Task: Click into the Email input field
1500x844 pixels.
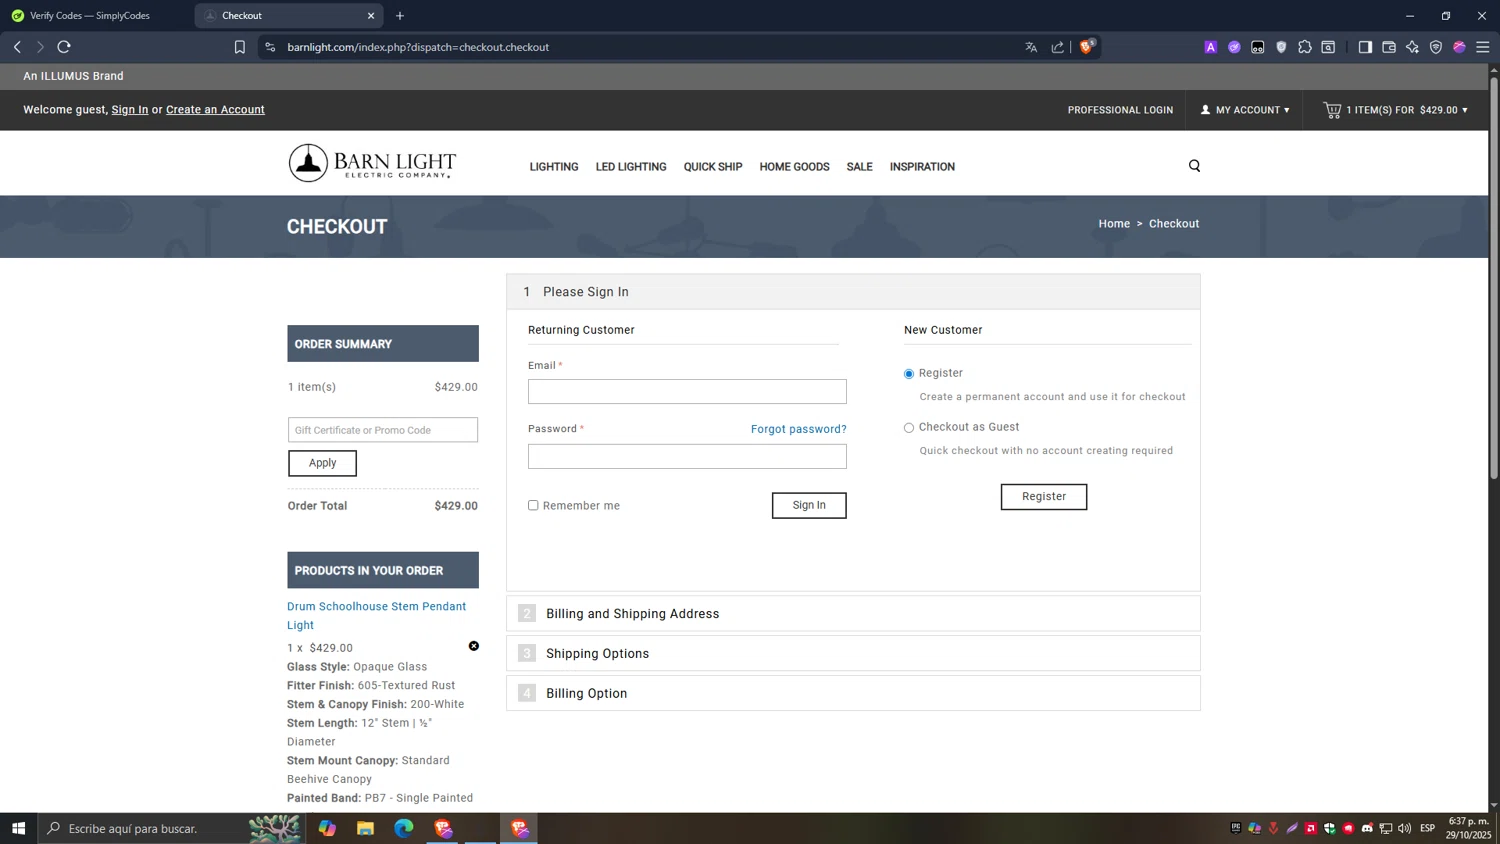Action: click(687, 391)
